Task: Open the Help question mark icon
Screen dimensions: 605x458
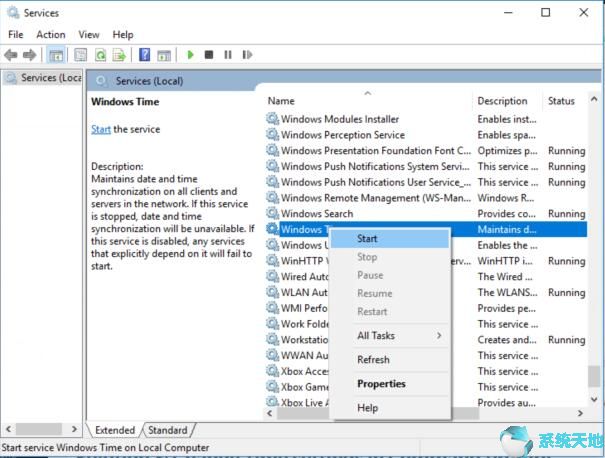Action: pos(144,55)
